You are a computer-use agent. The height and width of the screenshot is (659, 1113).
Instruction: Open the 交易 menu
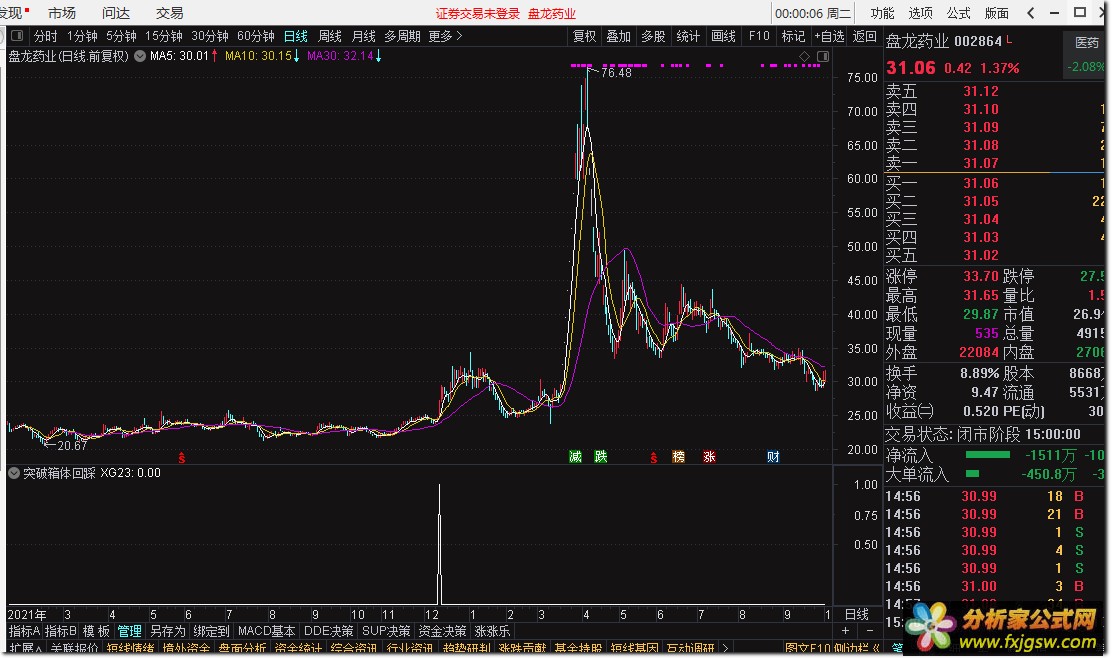170,13
